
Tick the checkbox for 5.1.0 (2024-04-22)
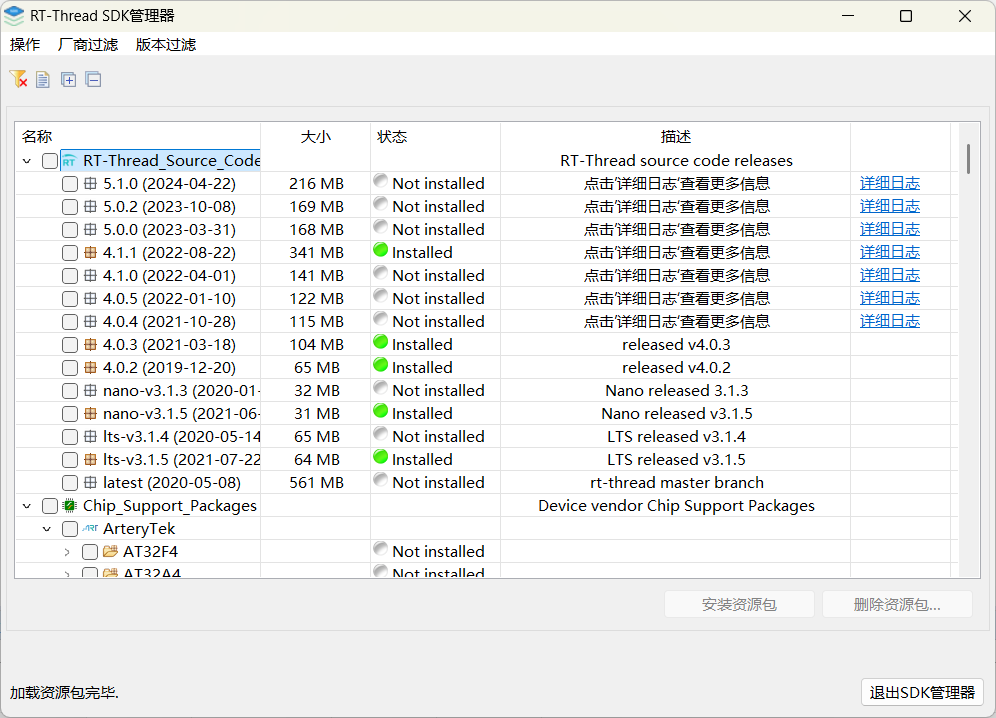[70, 184]
